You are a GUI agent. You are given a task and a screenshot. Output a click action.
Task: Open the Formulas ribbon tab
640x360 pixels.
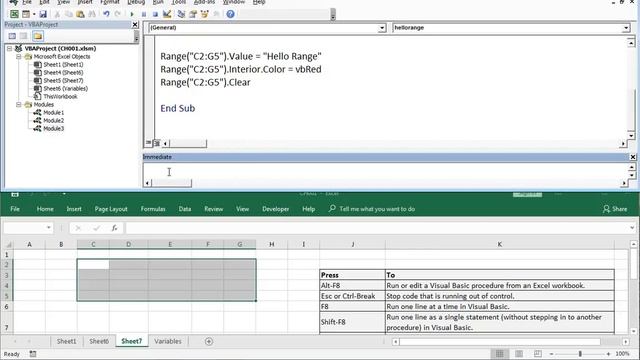[x=153, y=209]
